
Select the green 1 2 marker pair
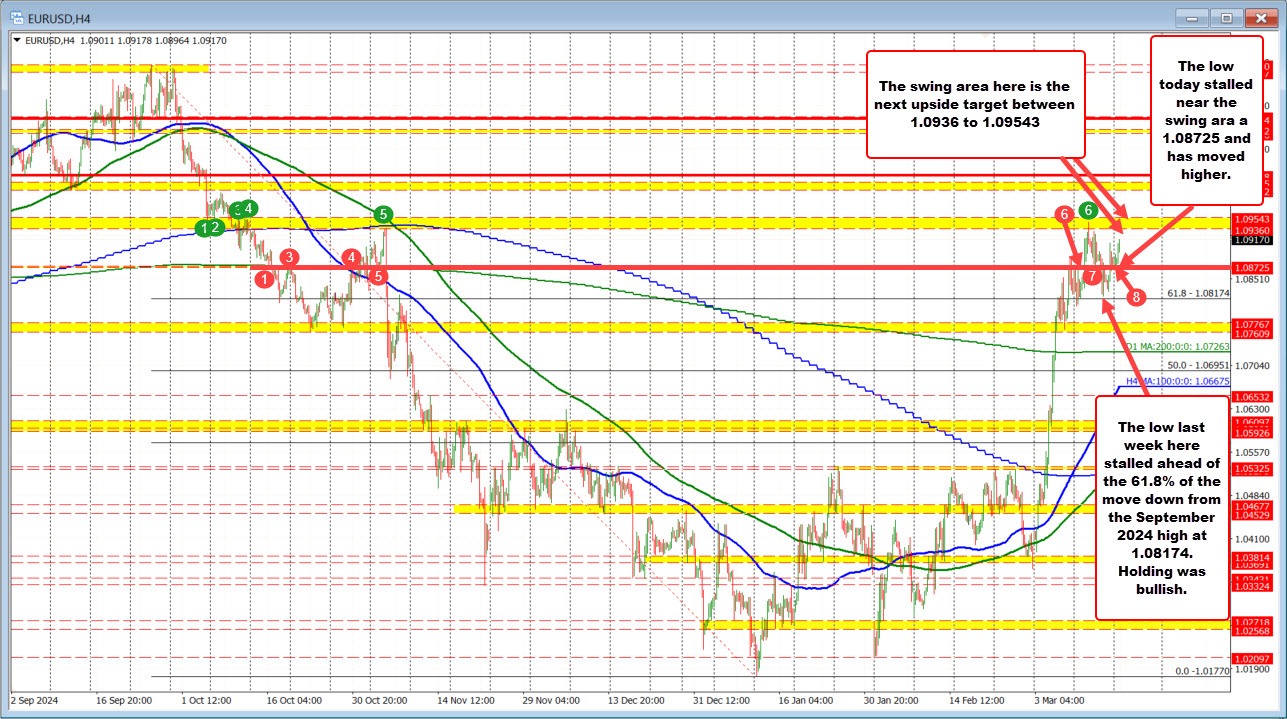pyautogui.click(x=208, y=228)
